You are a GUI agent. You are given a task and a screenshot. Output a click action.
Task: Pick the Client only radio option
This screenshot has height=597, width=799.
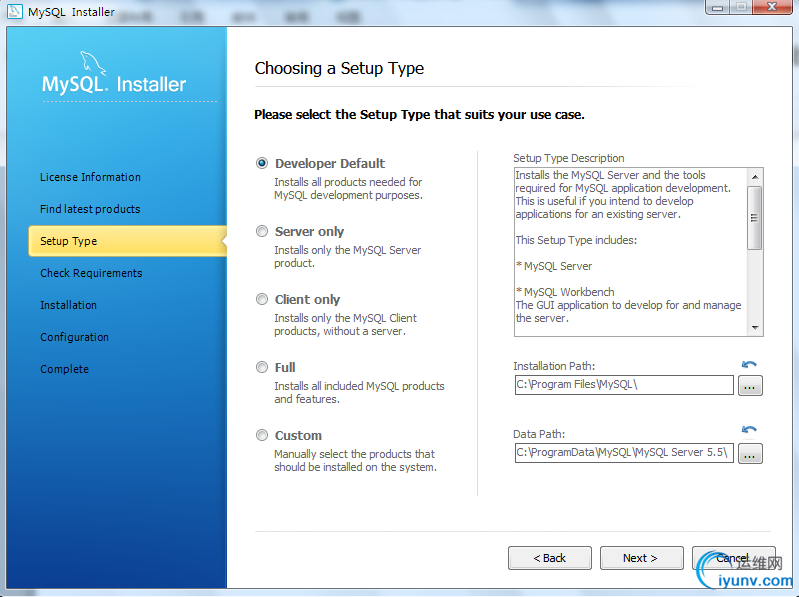pos(262,299)
